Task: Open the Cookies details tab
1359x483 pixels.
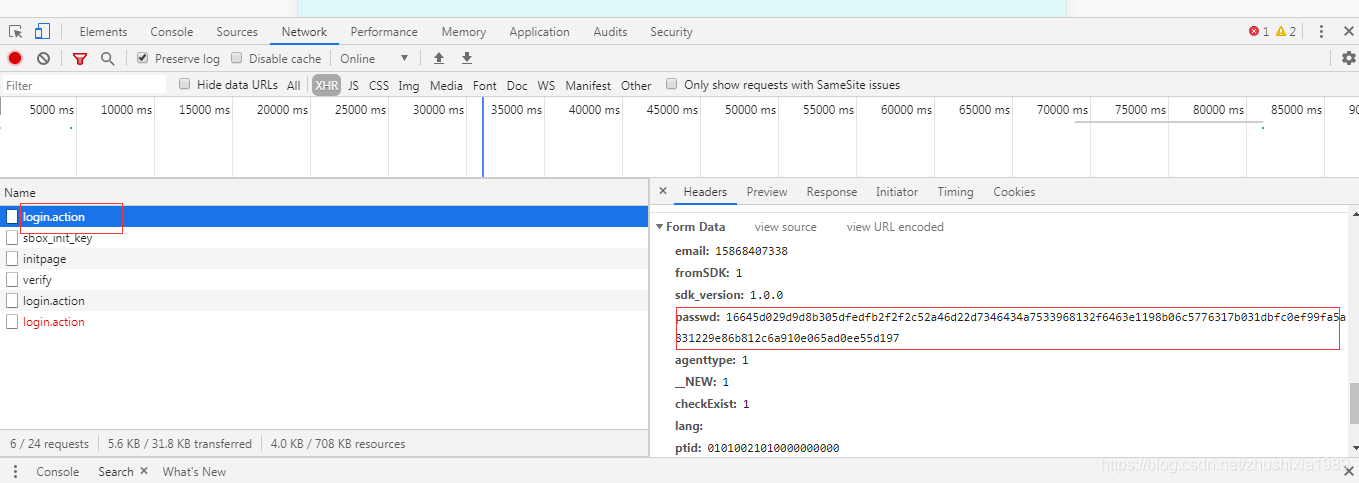Action: coord(1014,192)
